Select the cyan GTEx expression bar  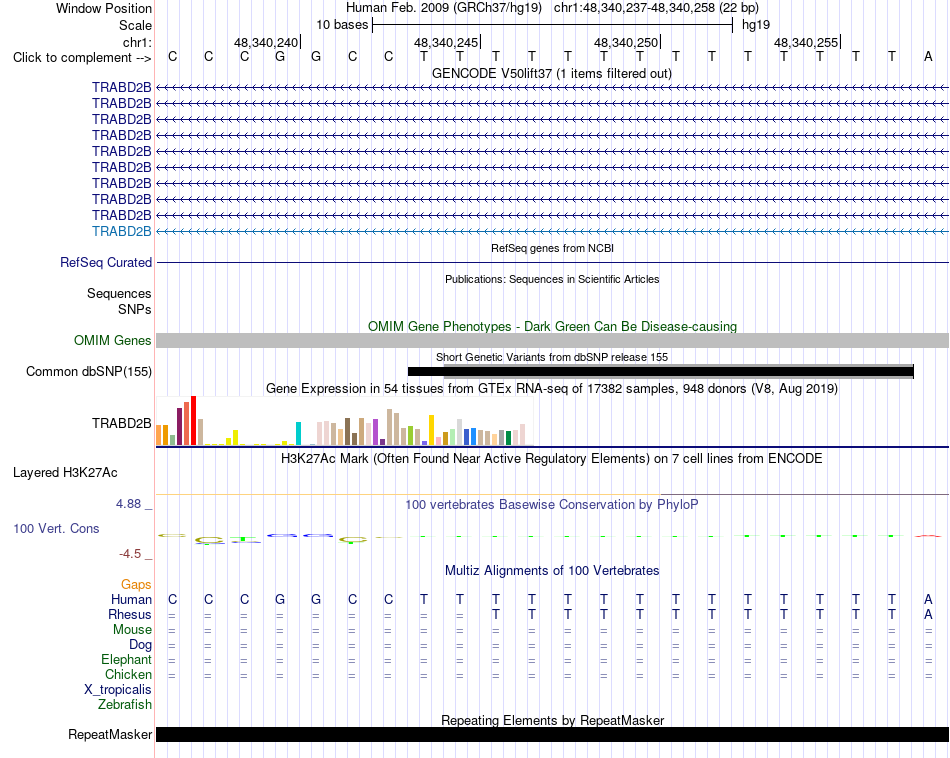click(x=298, y=434)
